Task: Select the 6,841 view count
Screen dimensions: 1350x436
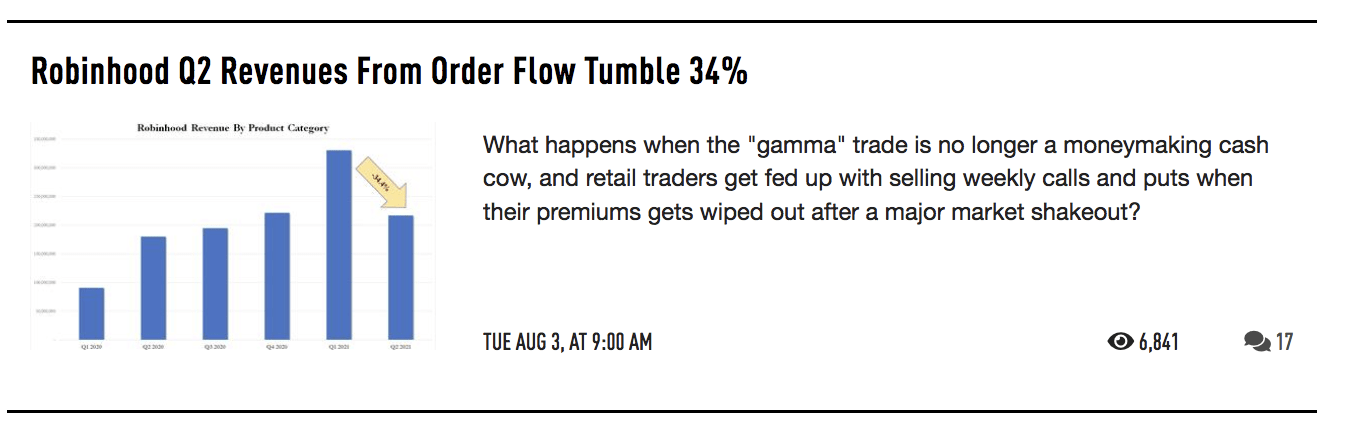Action: coord(1158,342)
